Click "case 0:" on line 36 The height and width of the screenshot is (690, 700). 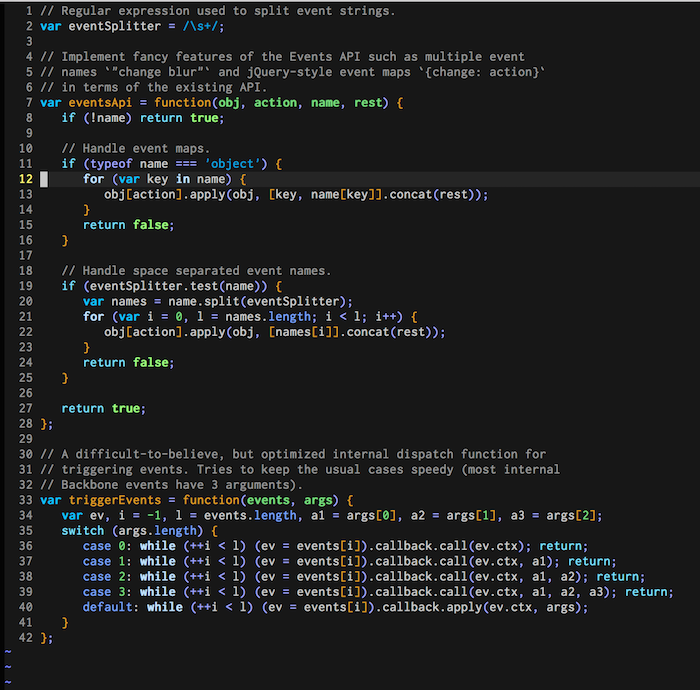coord(108,546)
